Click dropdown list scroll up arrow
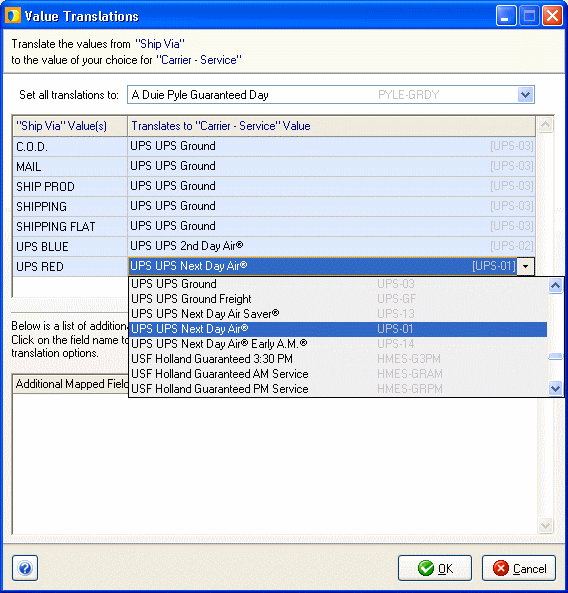568x593 pixels. tap(555, 286)
